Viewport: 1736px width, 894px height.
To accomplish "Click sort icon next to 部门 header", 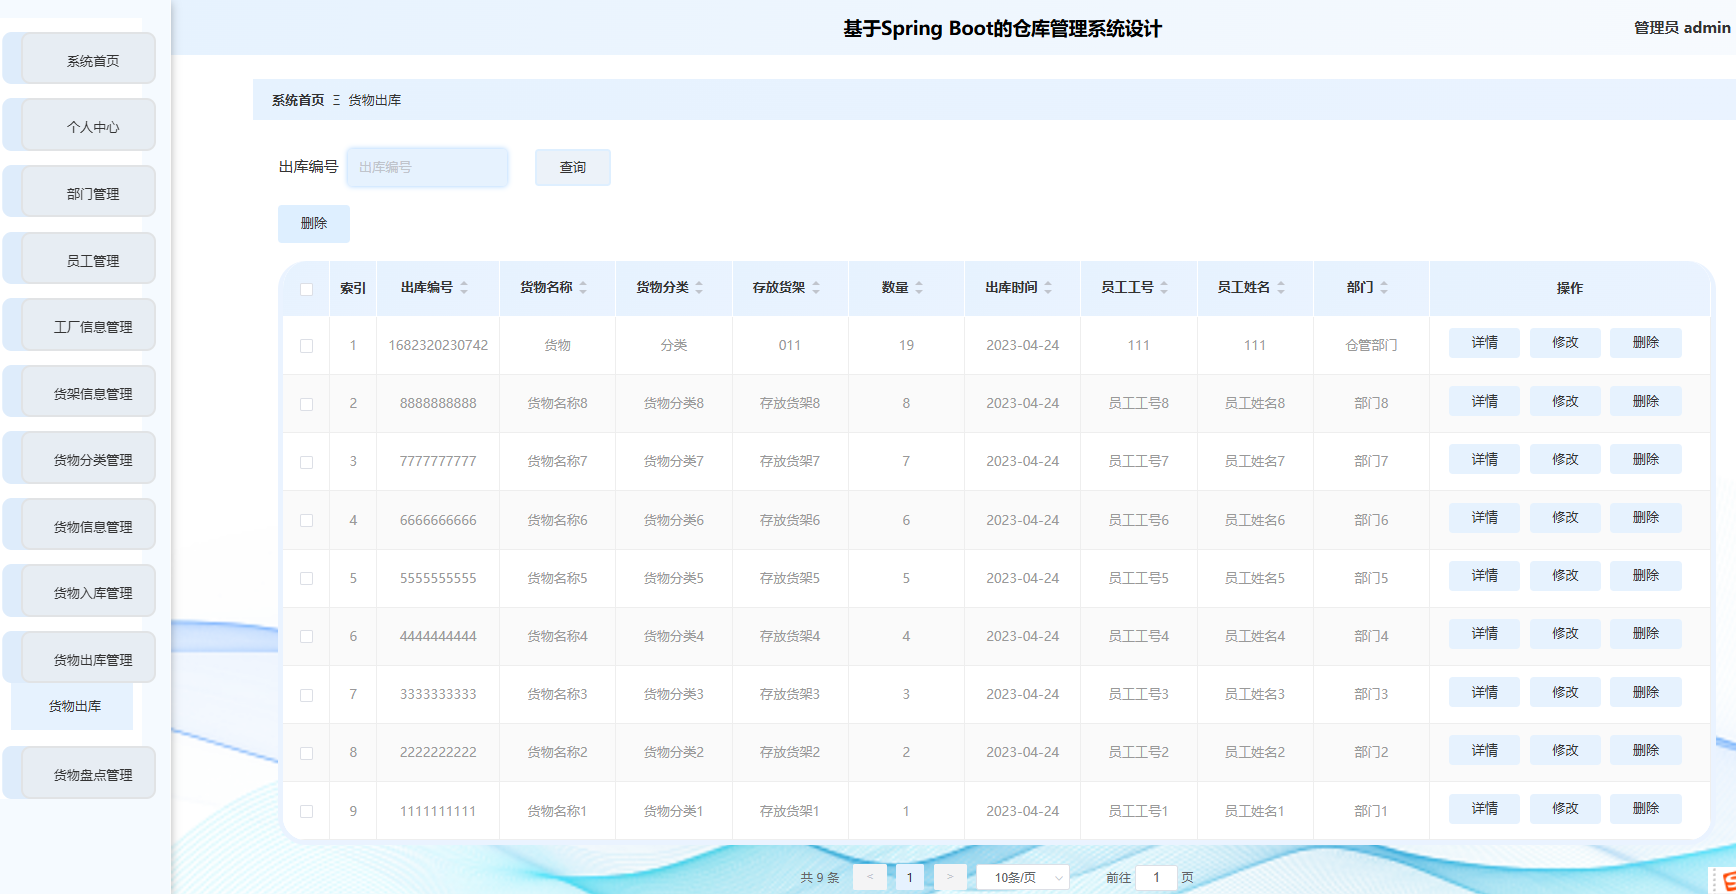I will pos(1384,288).
